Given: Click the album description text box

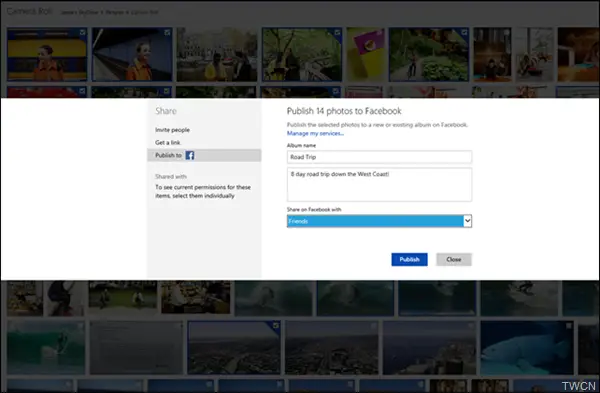Looking at the screenshot, I should [379, 184].
